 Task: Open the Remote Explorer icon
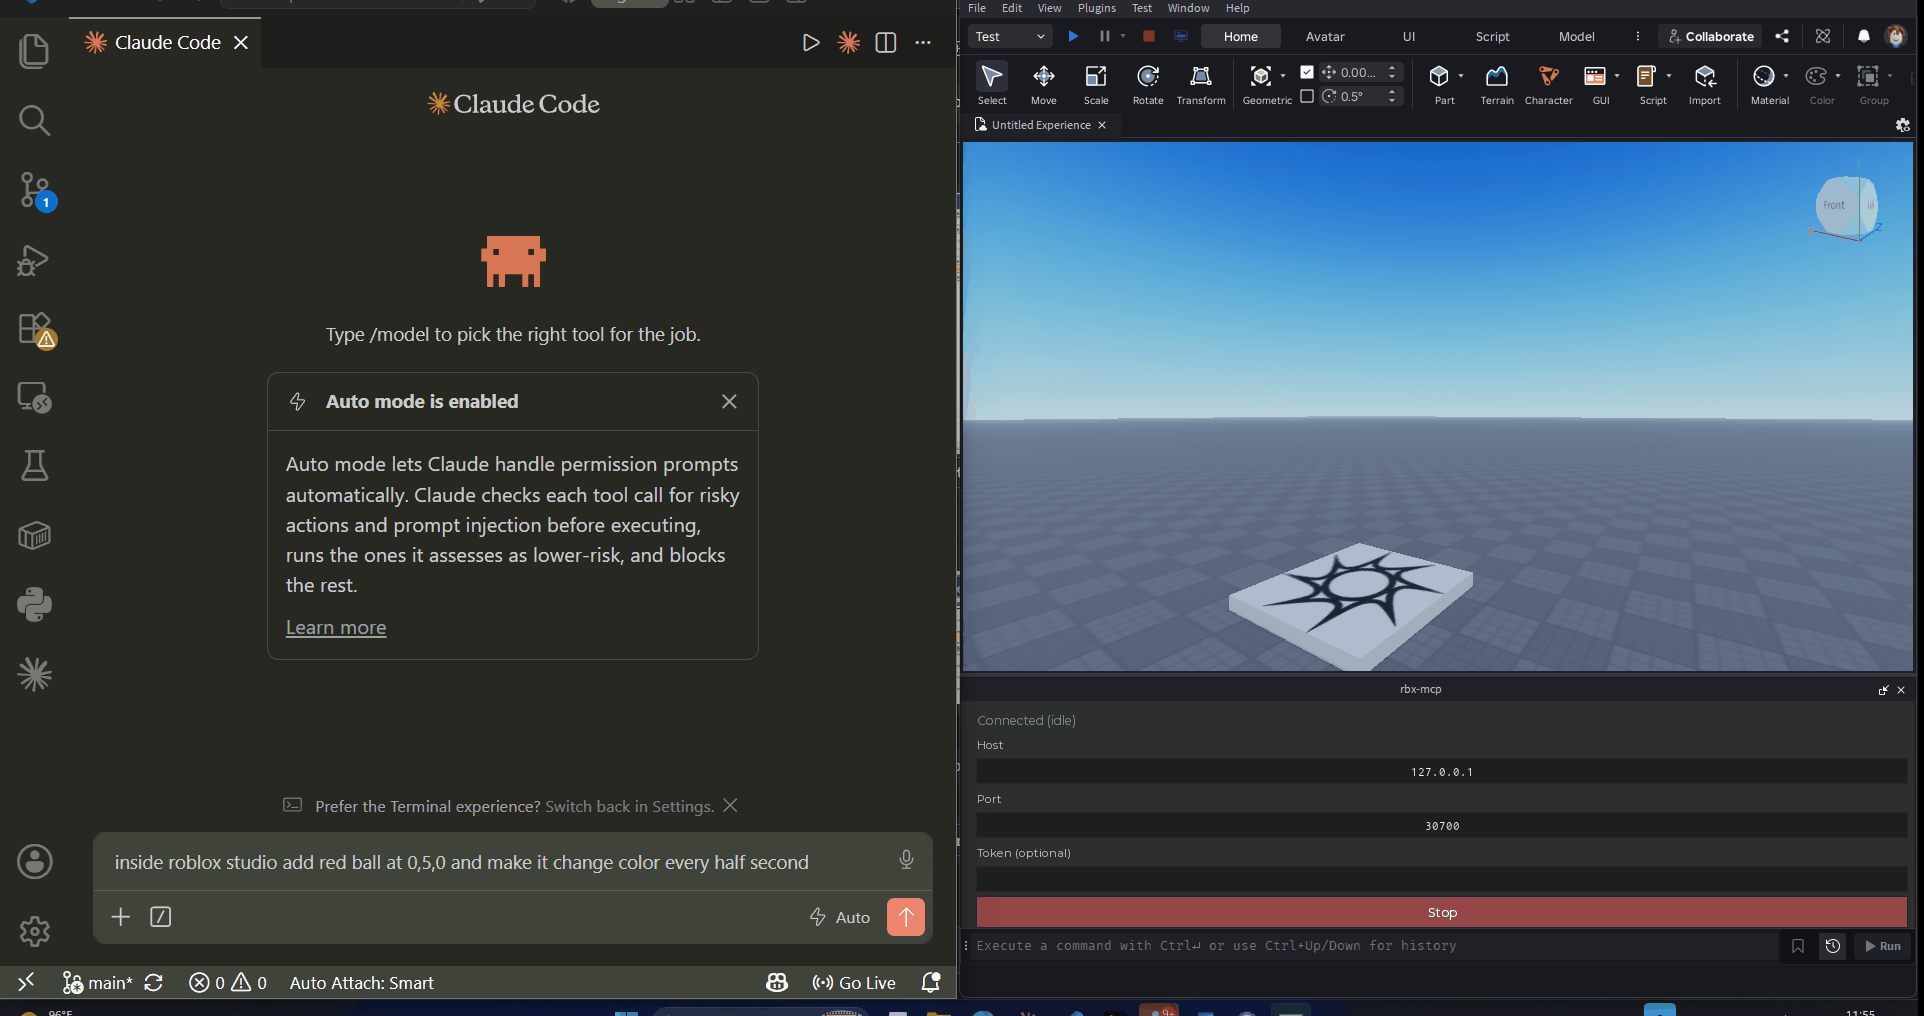(x=34, y=398)
